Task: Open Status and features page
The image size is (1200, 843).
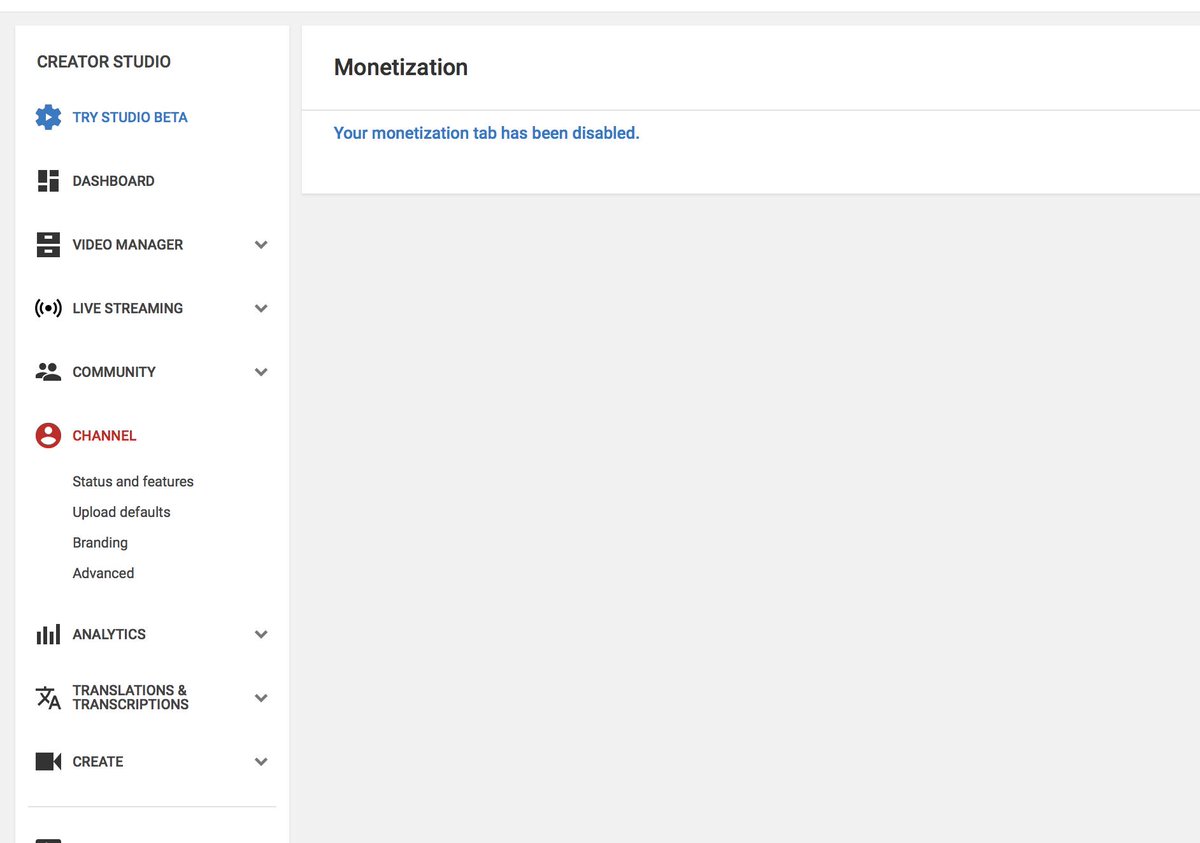Action: point(133,482)
